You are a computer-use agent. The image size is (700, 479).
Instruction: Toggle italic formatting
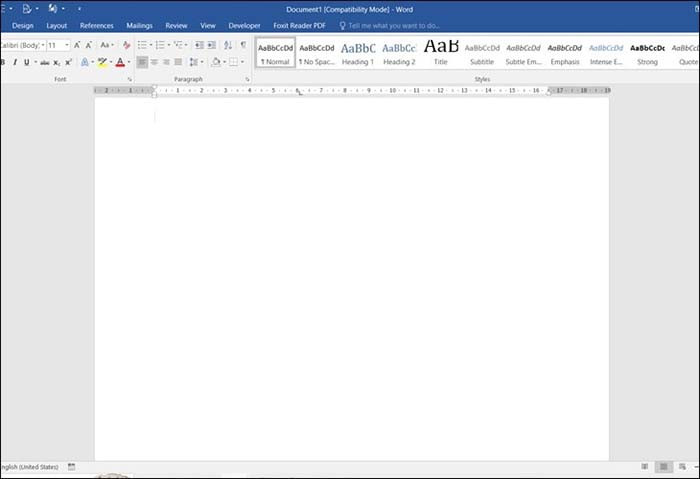tap(15, 62)
